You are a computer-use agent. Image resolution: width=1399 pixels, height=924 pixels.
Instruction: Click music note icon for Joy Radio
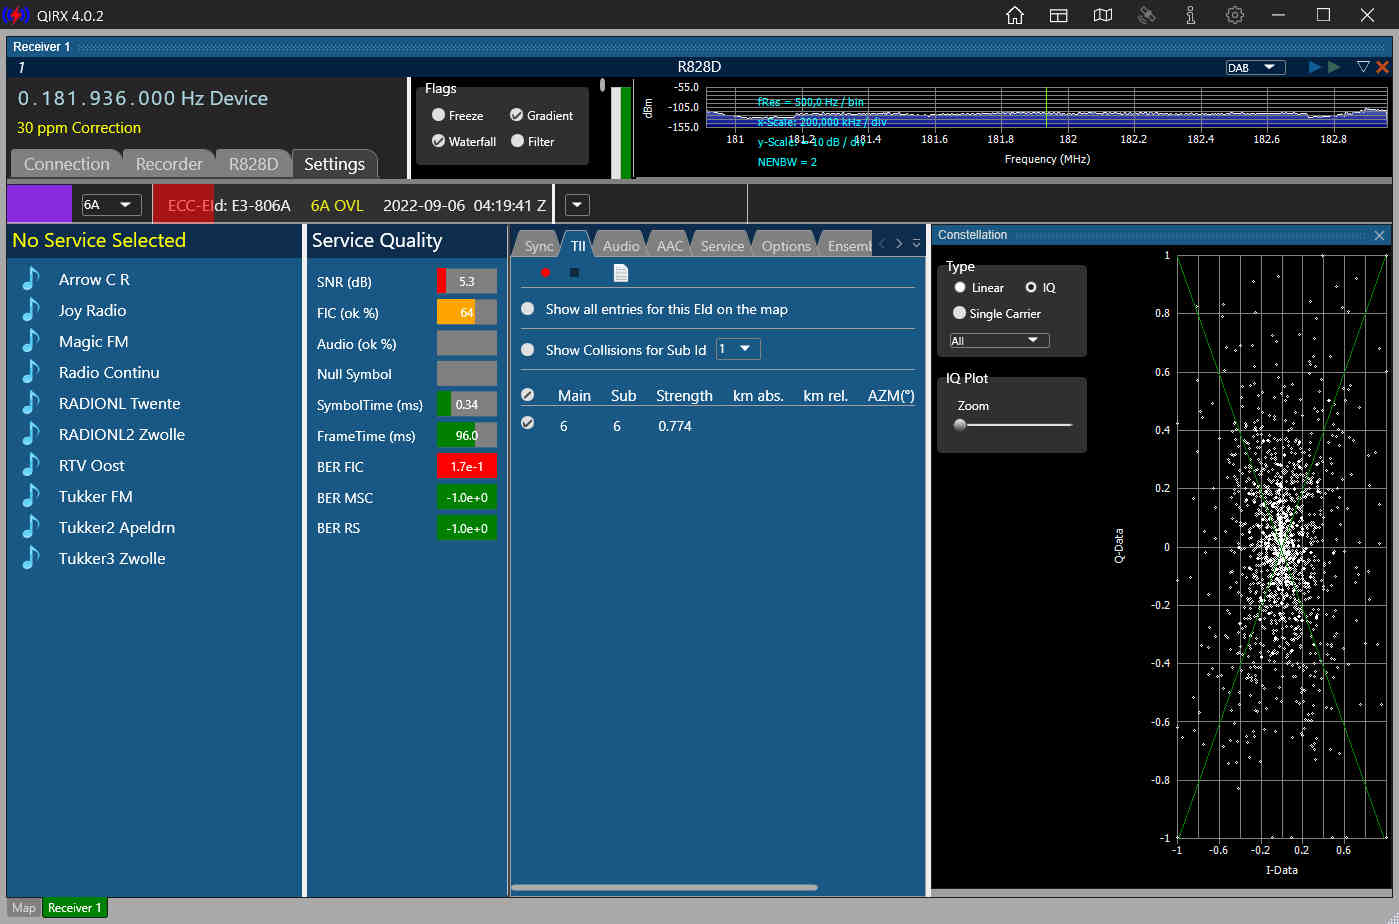click(31, 310)
